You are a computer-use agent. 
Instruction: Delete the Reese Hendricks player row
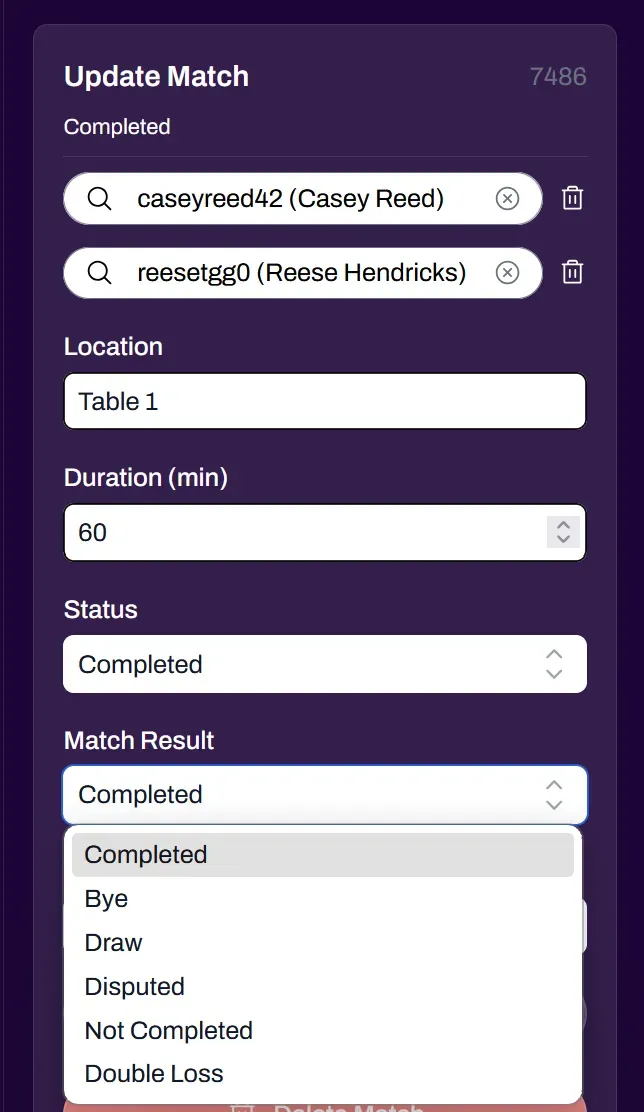pos(572,273)
